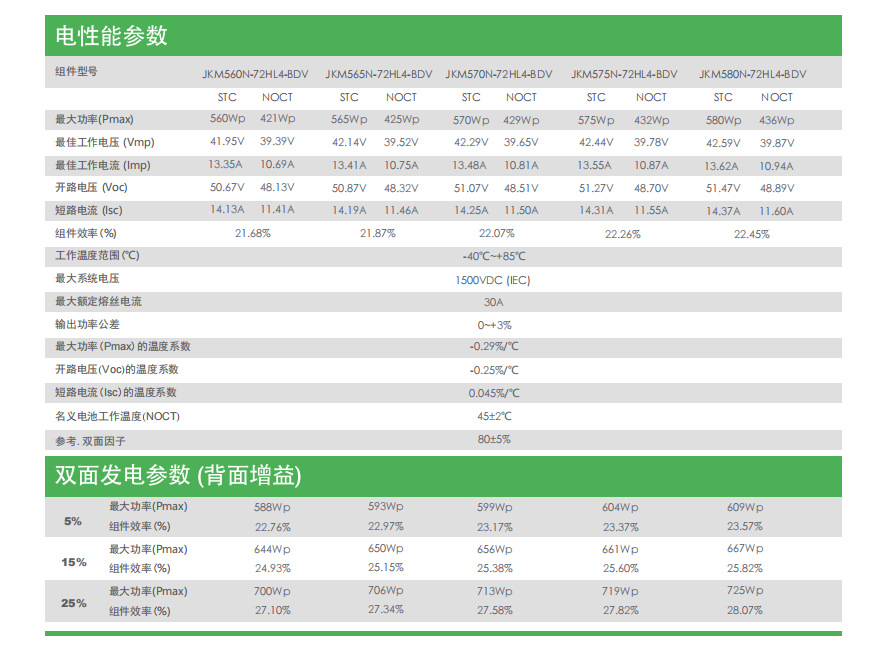Select the 最大系统电压 row label
The width and height of the screenshot is (872, 645).
click(x=87, y=278)
